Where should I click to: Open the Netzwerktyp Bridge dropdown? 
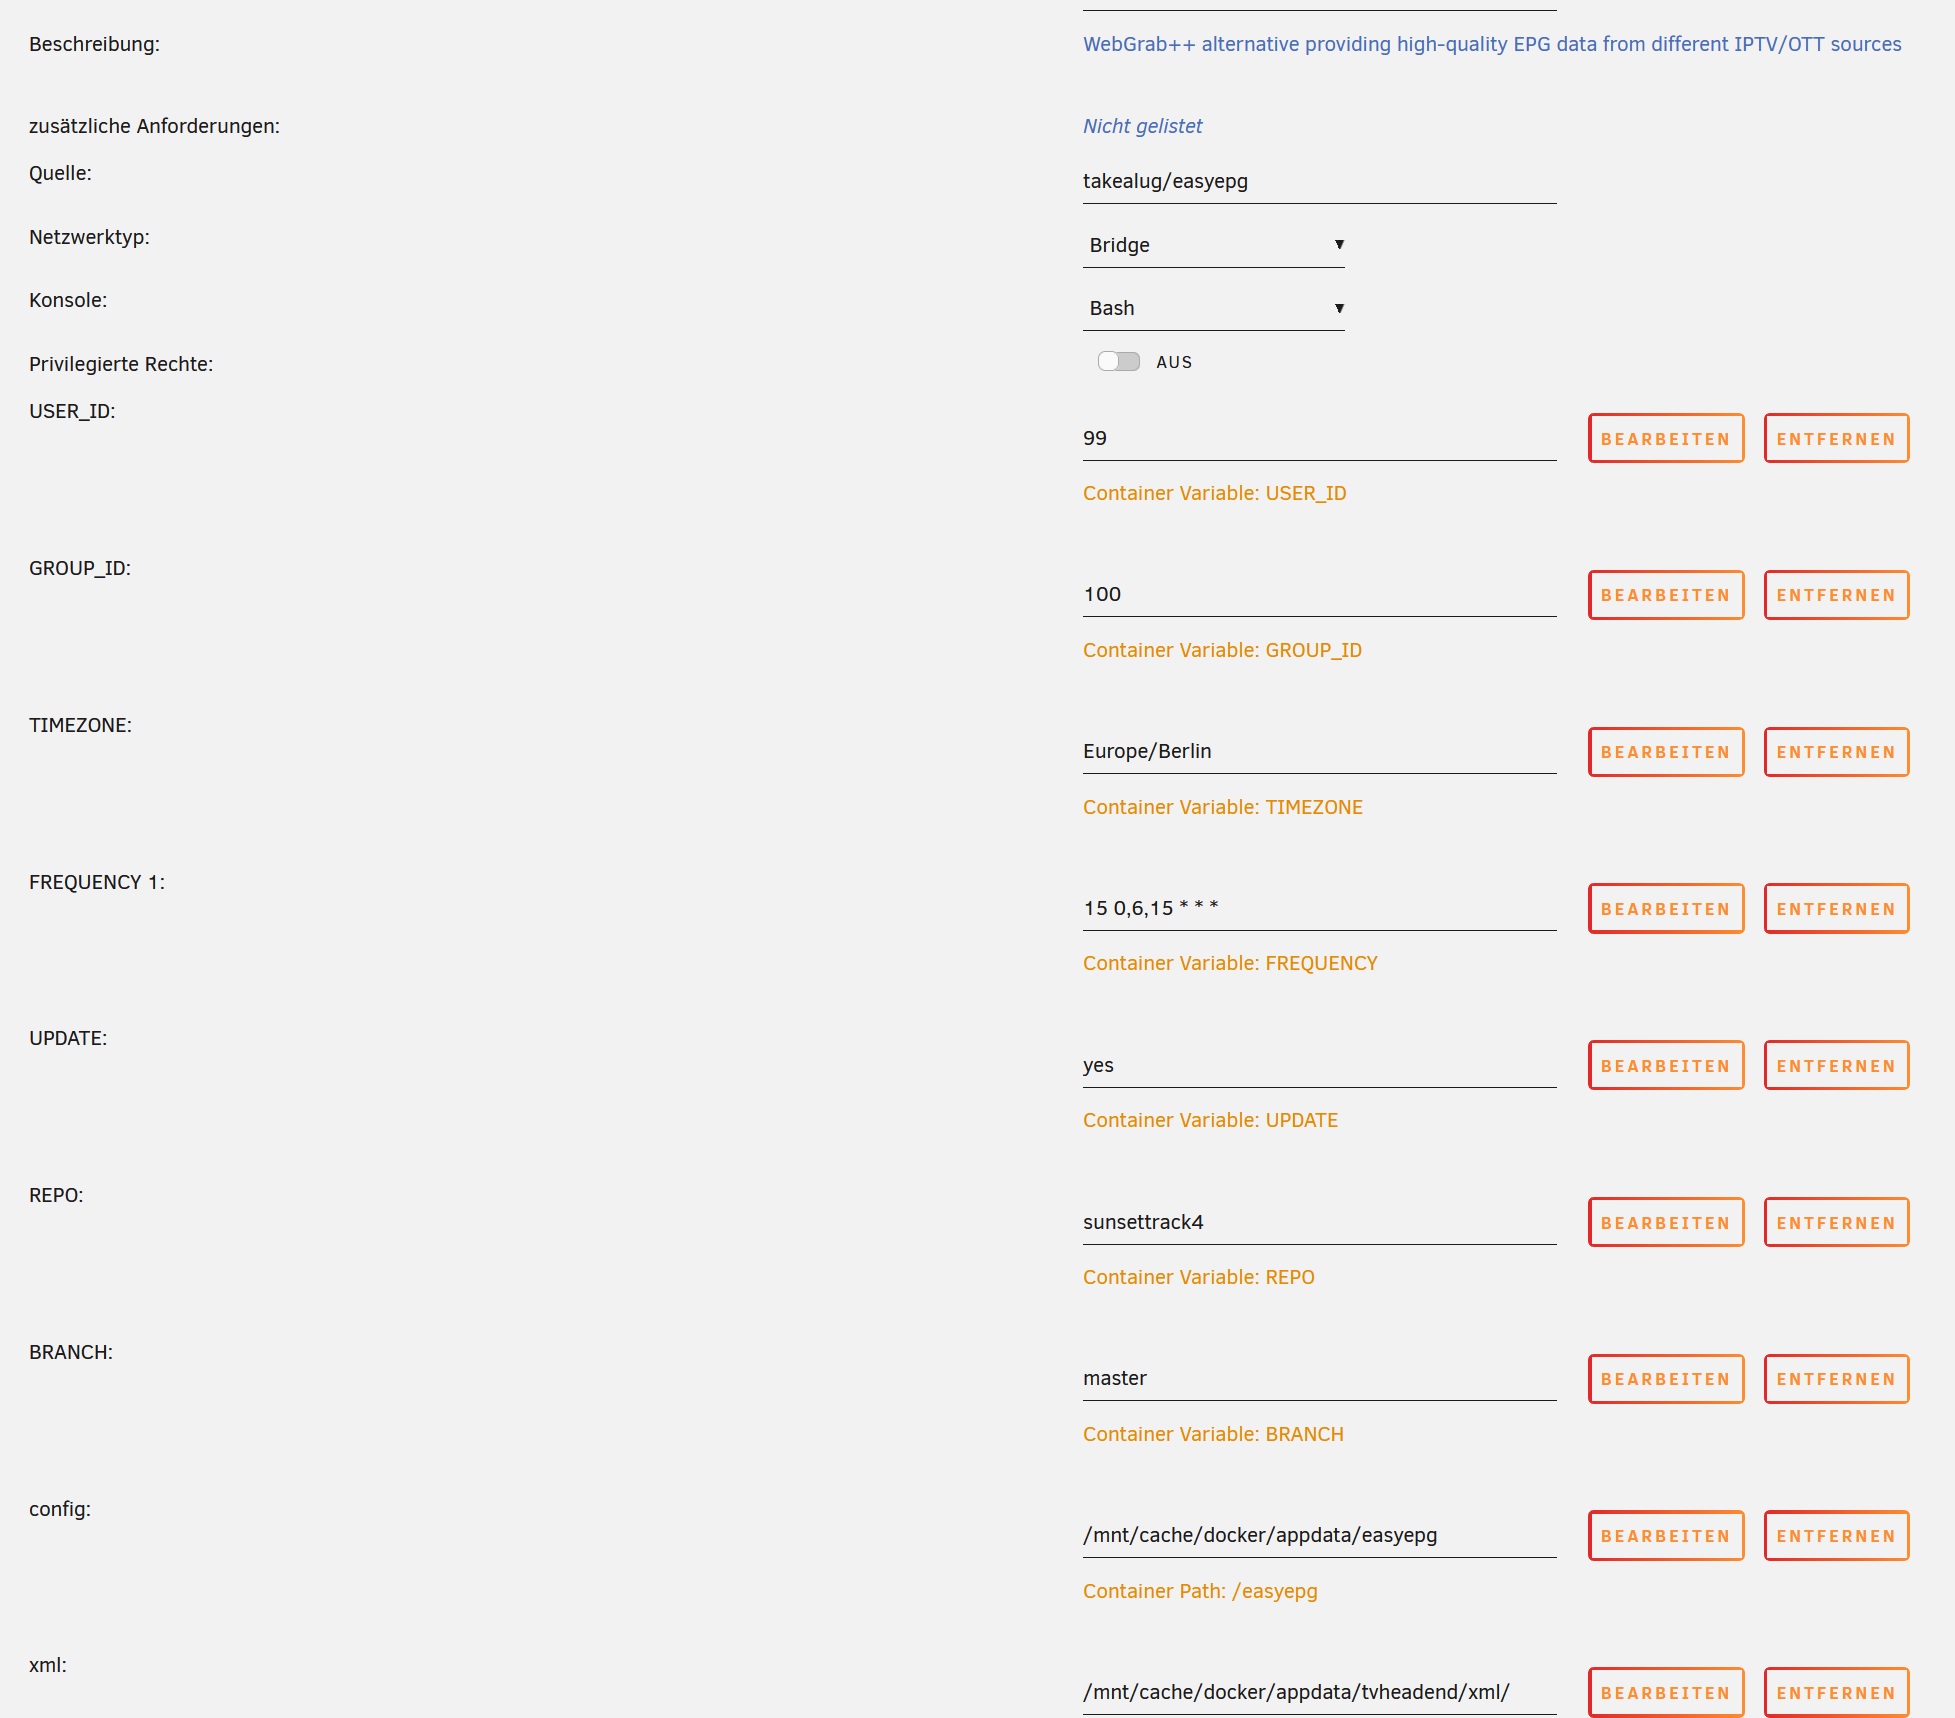(x=1213, y=245)
